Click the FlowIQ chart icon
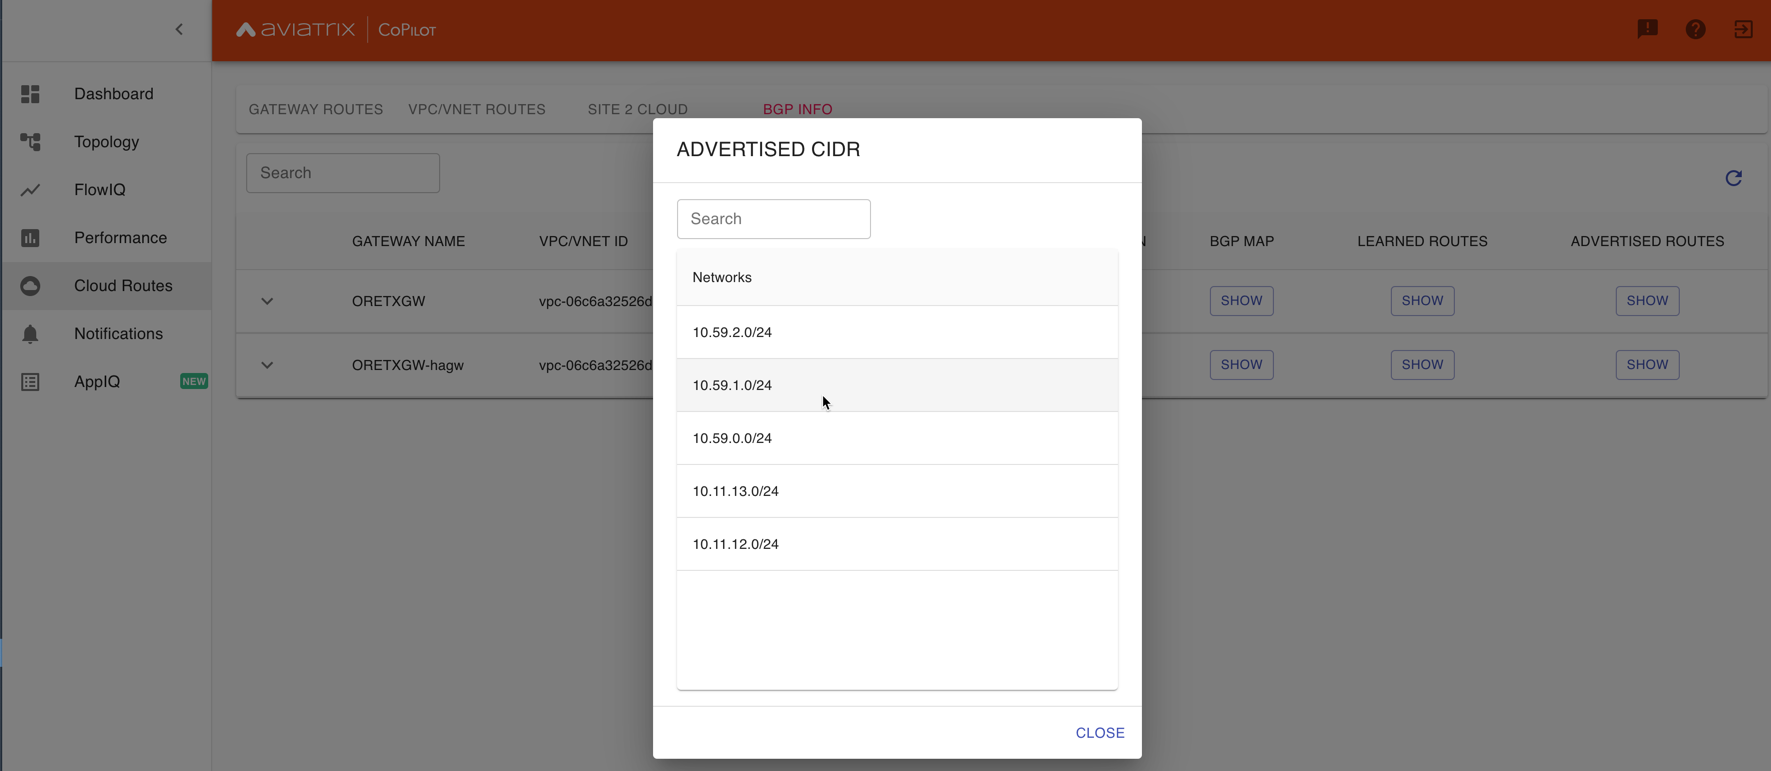The width and height of the screenshot is (1771, 771). point(30,190)
